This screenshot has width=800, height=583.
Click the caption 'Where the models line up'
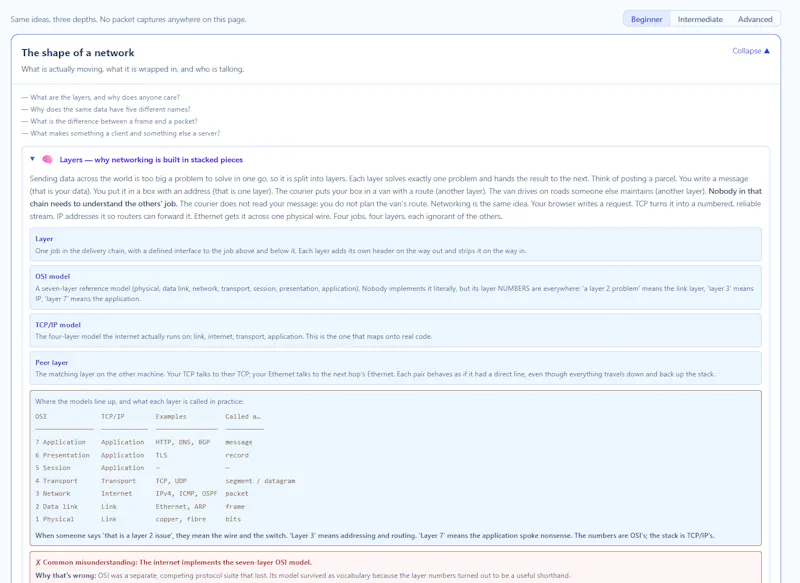139,401
